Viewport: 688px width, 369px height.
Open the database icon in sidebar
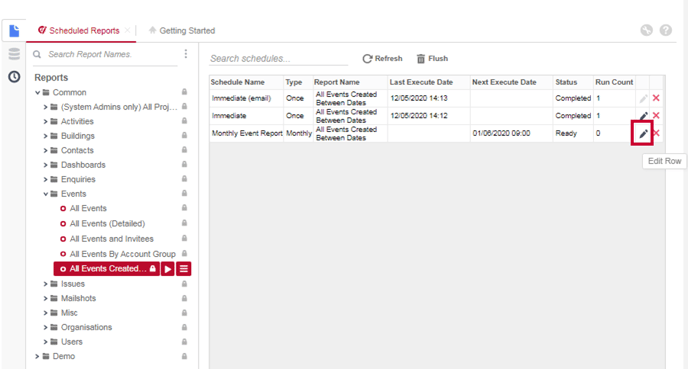14,54
